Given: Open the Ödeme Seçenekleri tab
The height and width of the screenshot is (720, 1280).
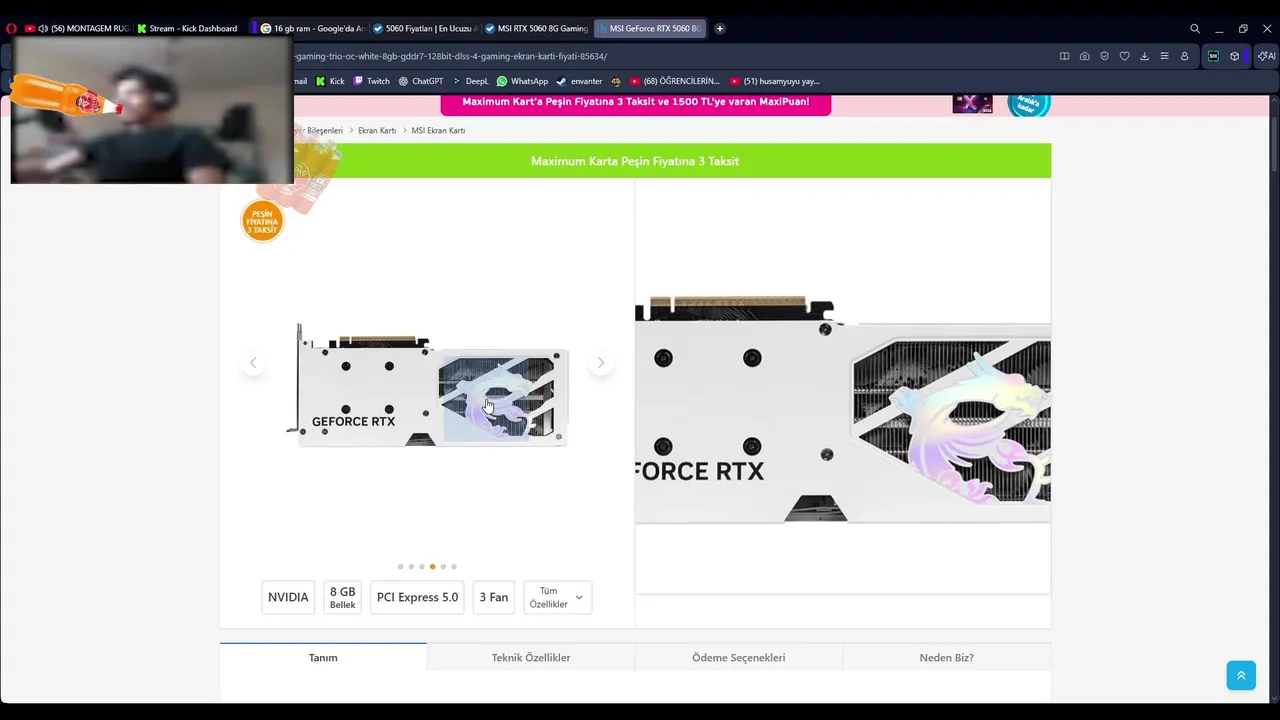Looking at the screenshot, I should coord(739,657).
